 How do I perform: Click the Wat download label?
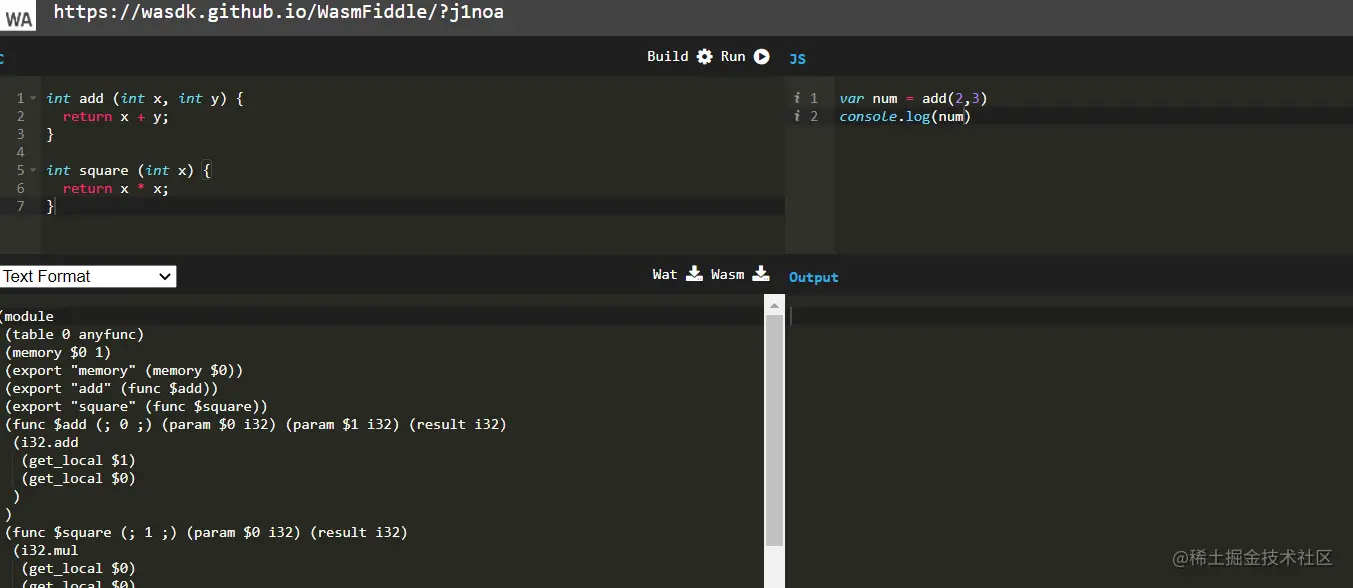point(665,274)
